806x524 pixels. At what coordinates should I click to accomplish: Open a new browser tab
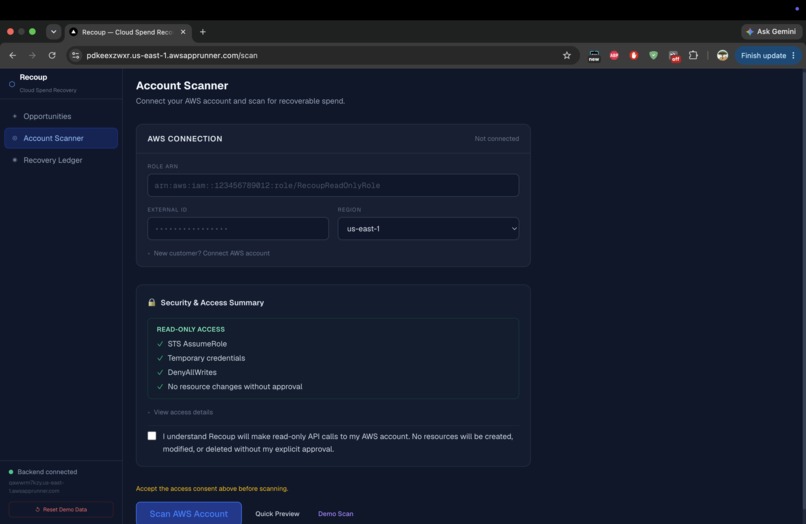point(203,32)
